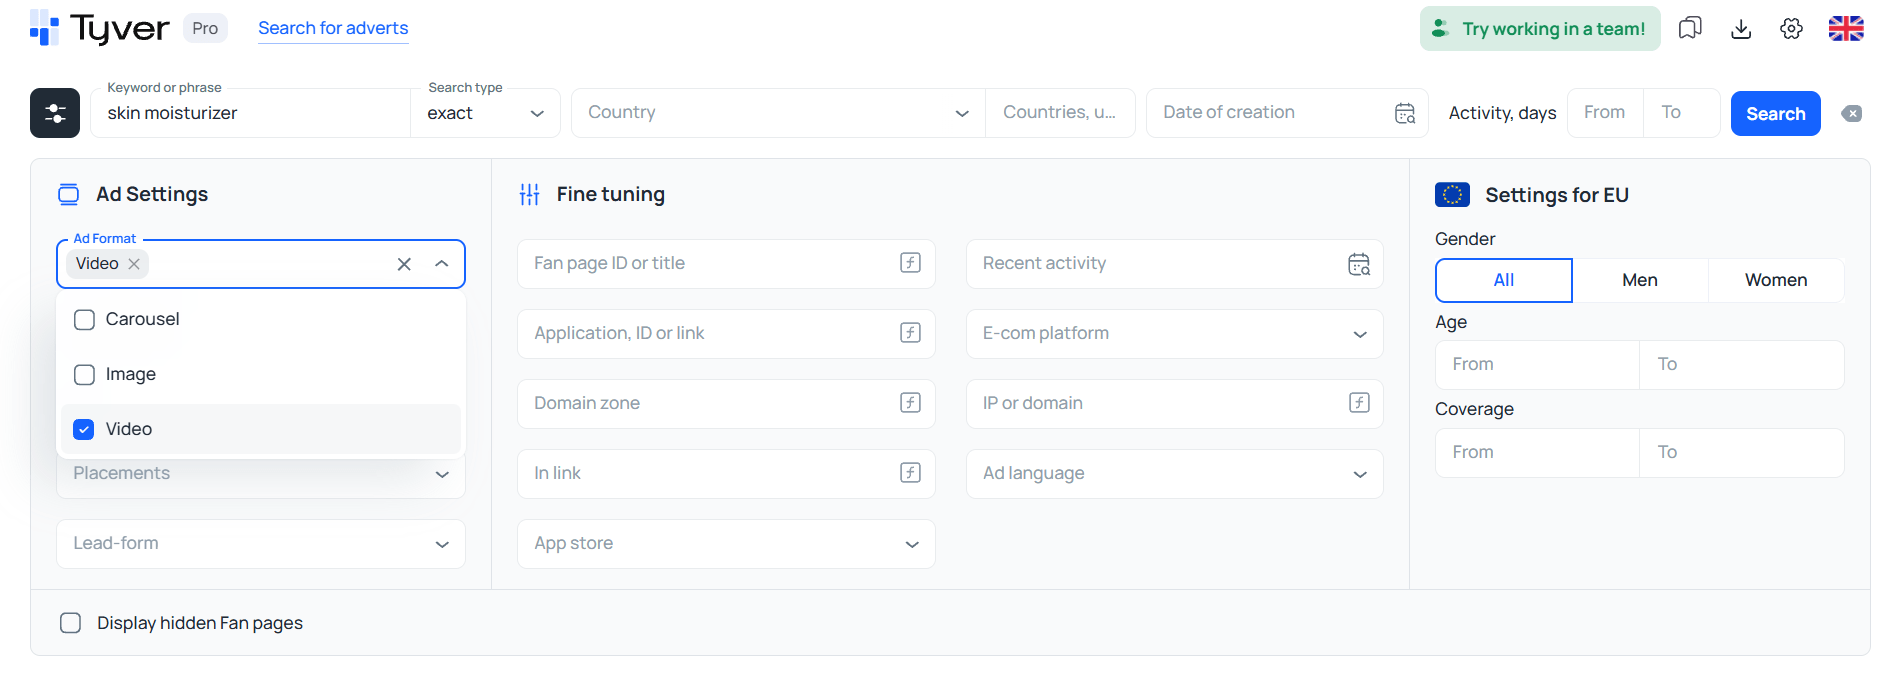Click the EU flag icon
1884x682 pixels.
[1452, 194]
